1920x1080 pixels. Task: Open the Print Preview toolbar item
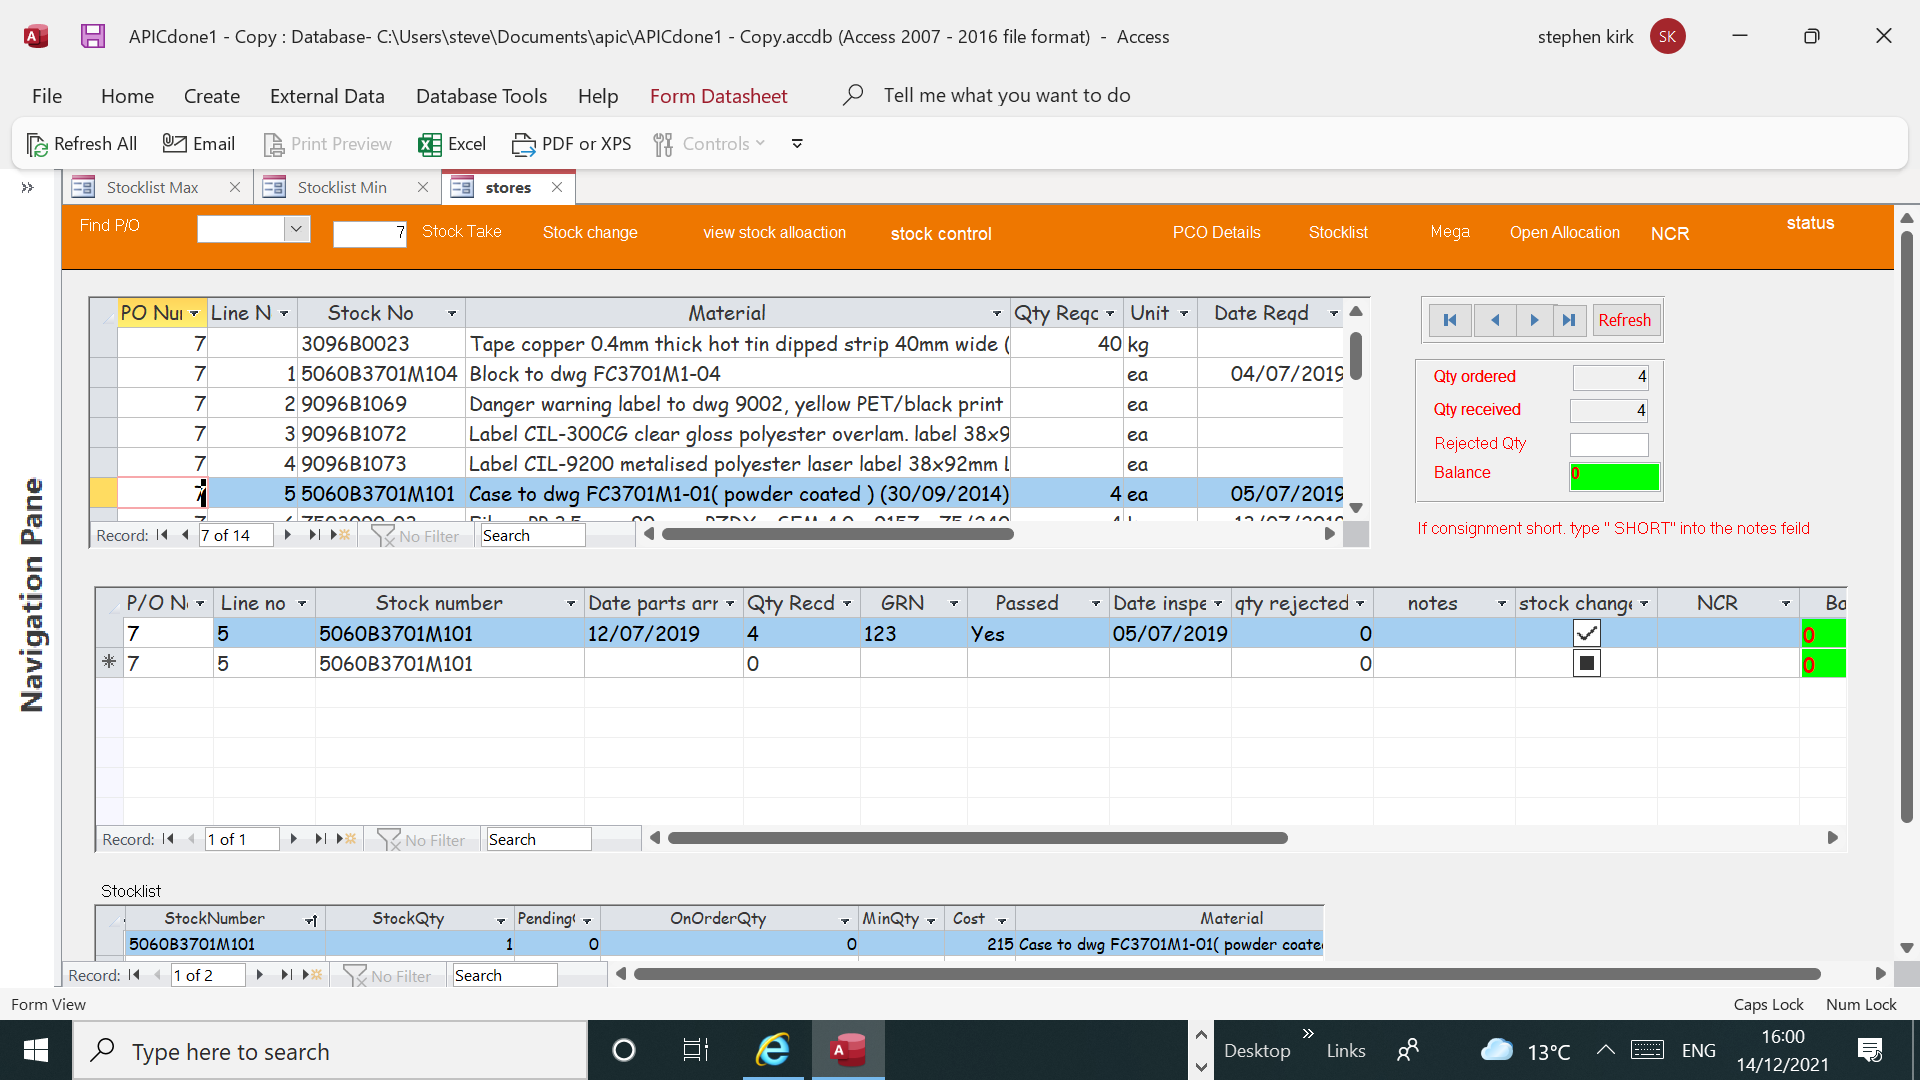pos(327,144)
